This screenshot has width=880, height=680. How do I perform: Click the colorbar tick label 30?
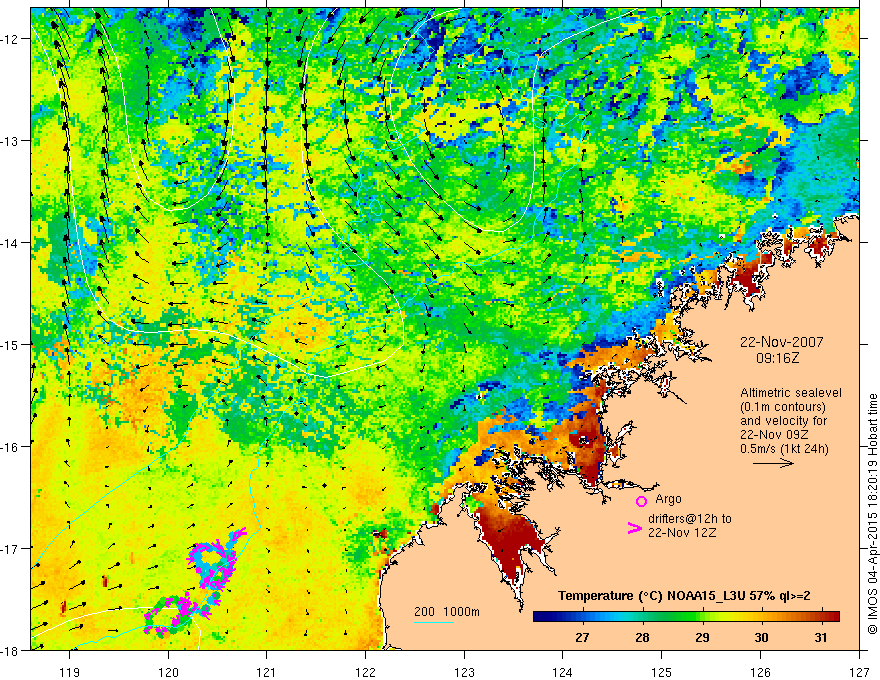761,637
